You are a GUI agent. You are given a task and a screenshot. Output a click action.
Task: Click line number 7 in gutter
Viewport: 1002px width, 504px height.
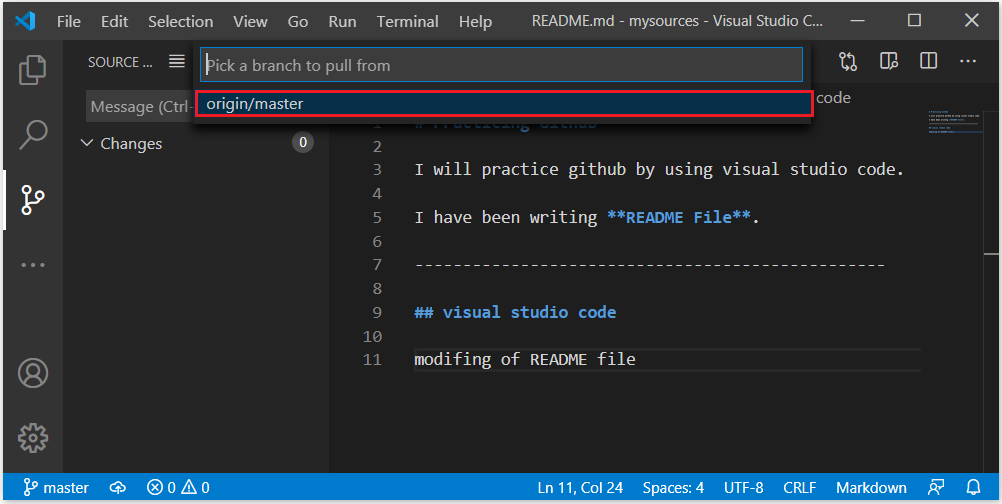(375, 264)
